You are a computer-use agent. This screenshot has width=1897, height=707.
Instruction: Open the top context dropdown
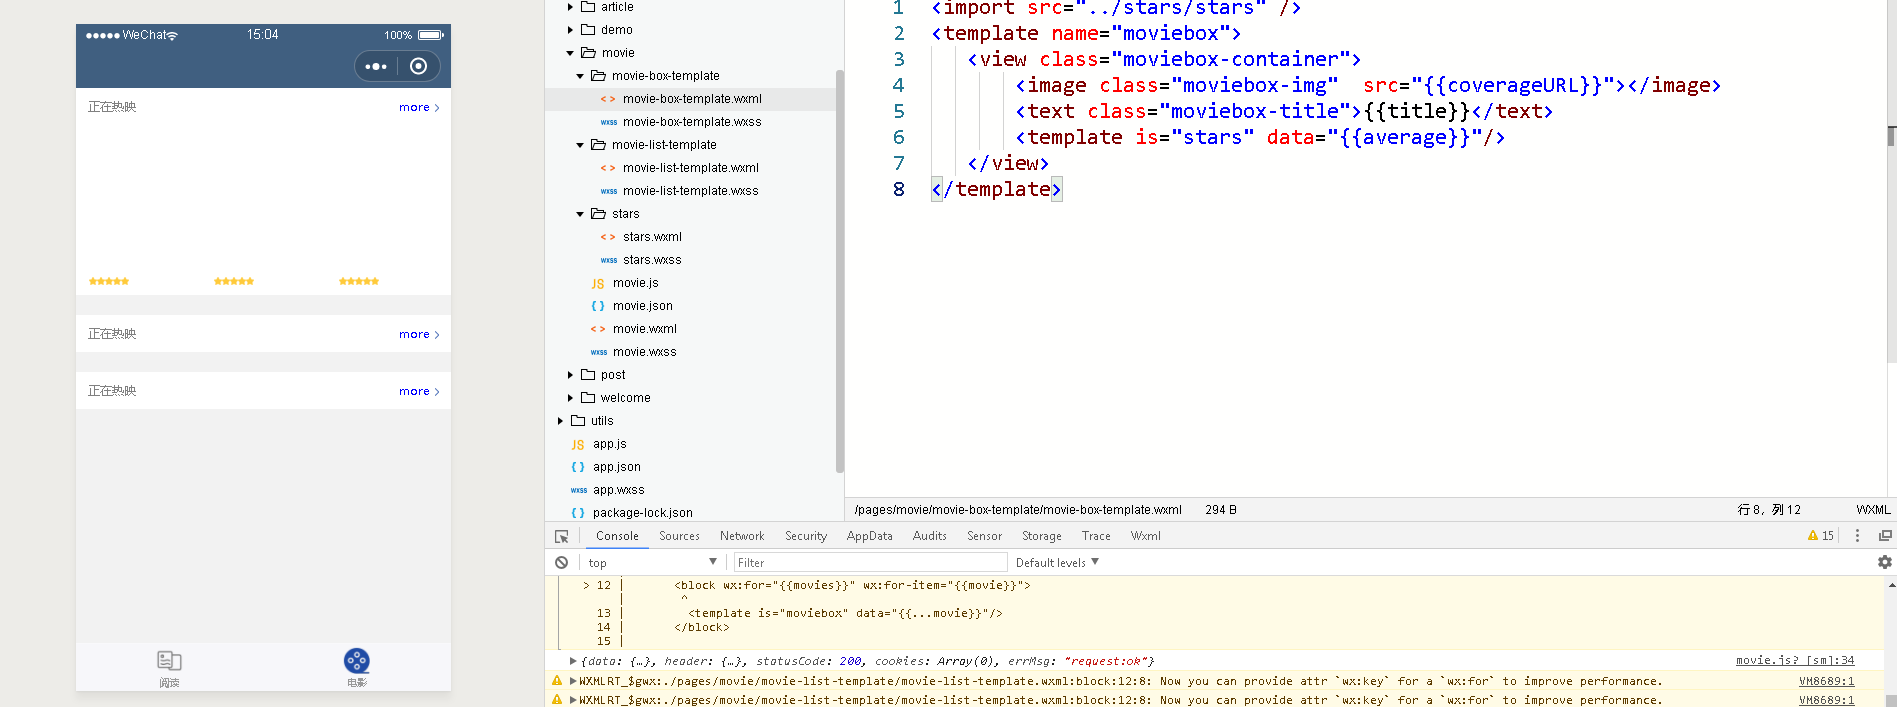tap(652, 563)
